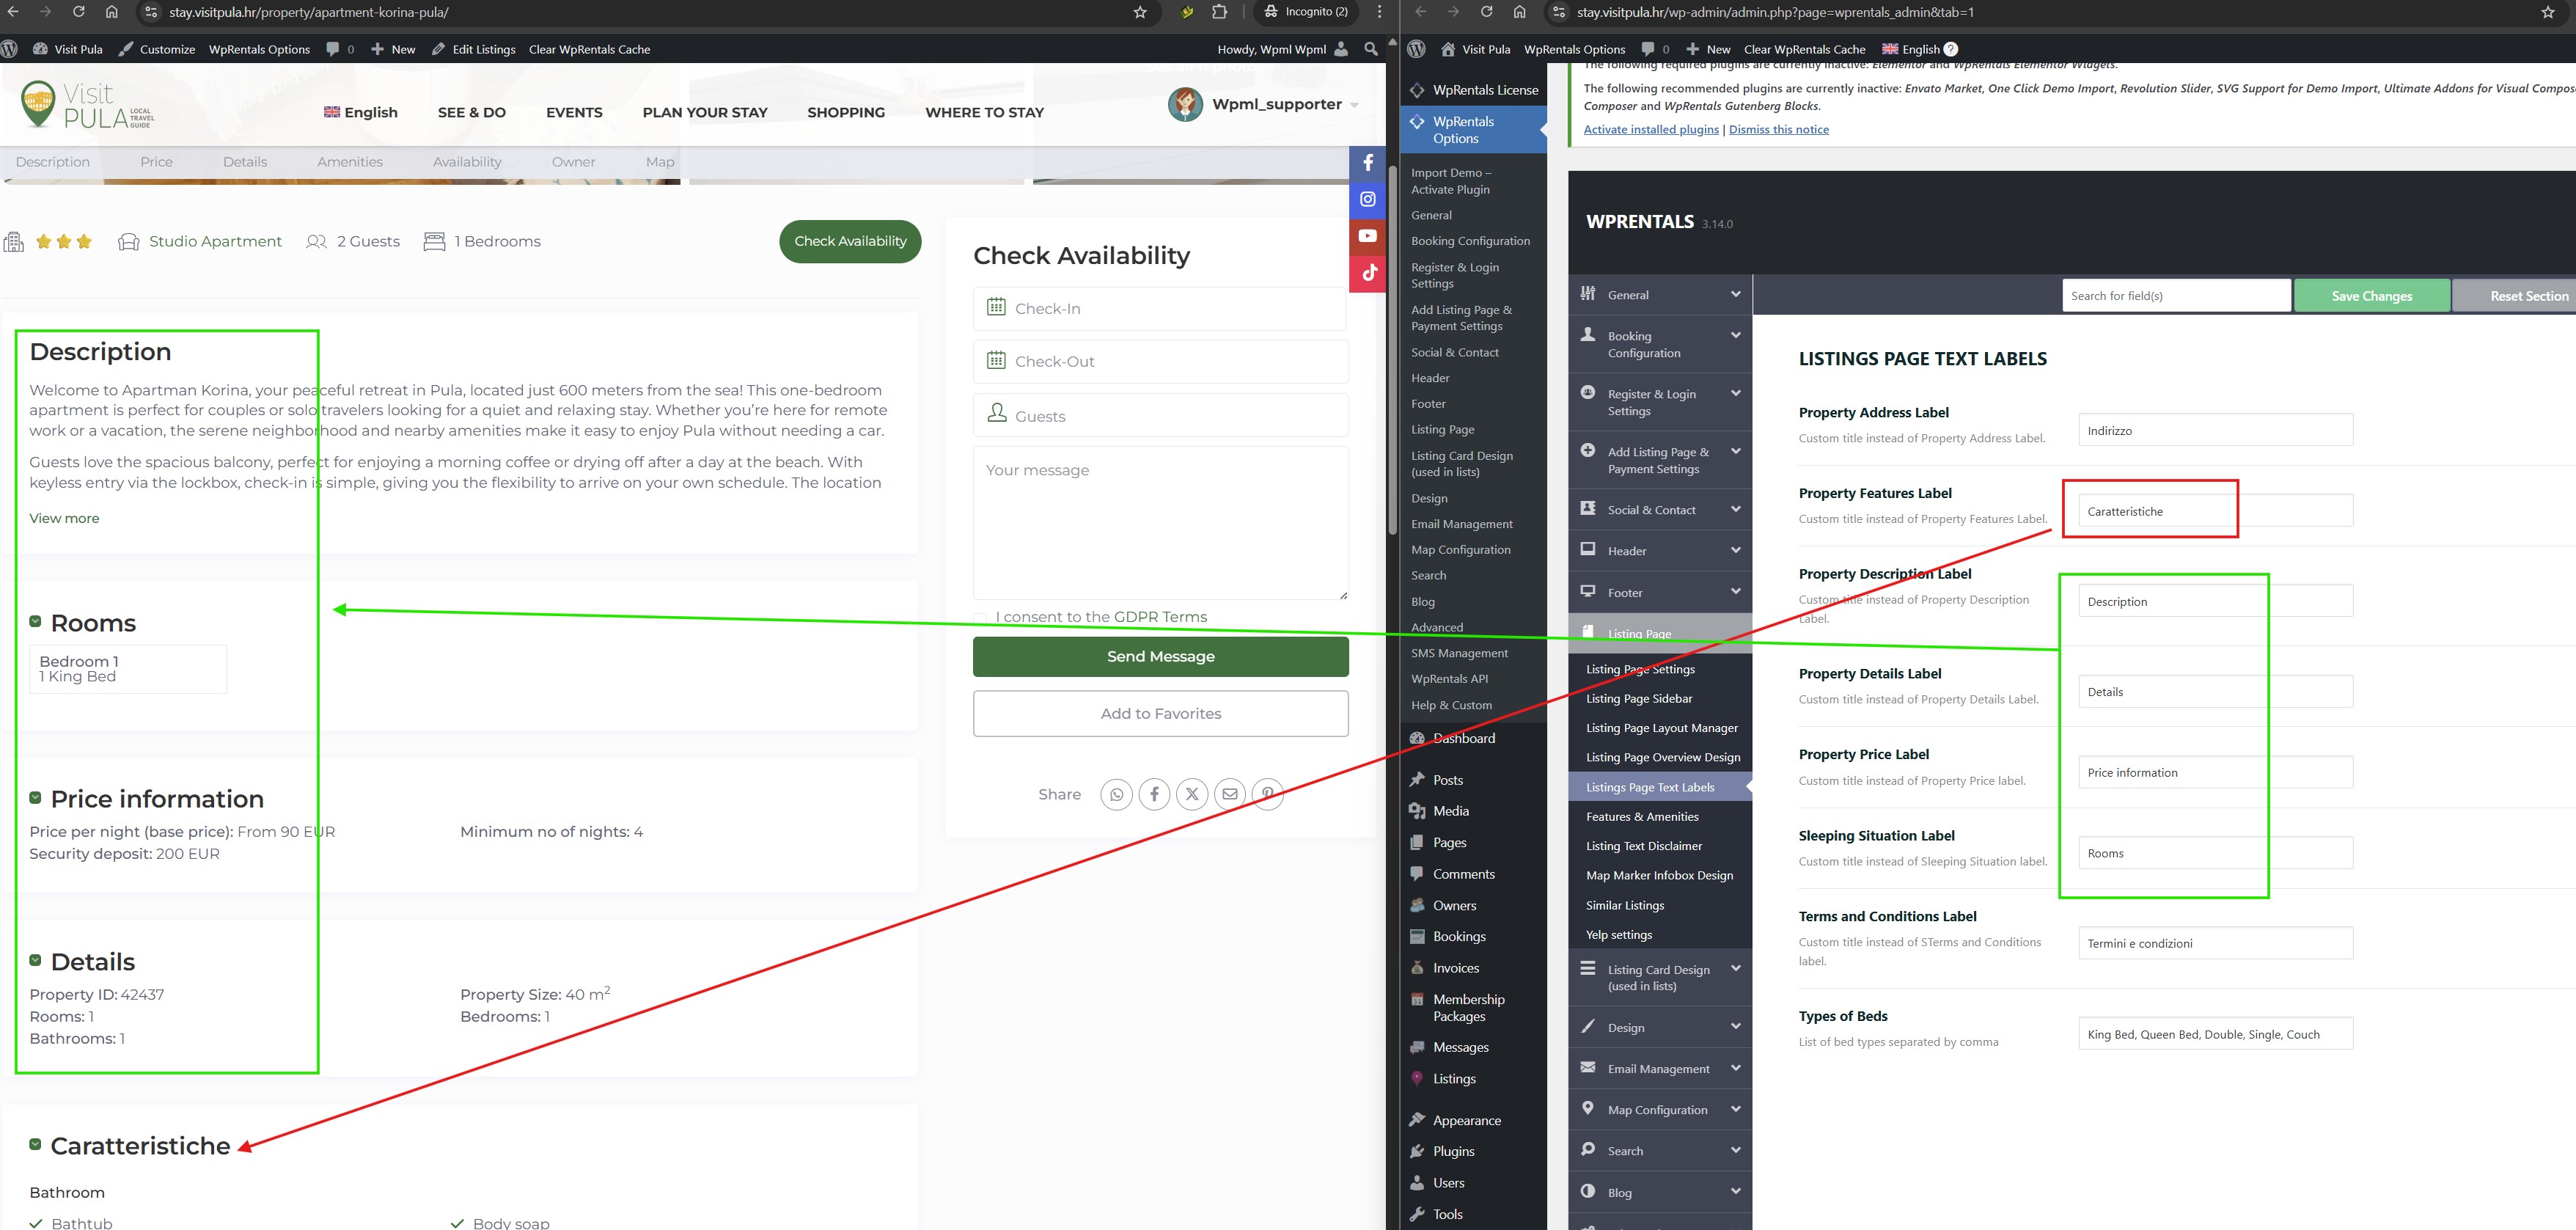Expand the Listing Card Design options section
This screenshot has height=1230, width=2576.
pos(1660,977)
